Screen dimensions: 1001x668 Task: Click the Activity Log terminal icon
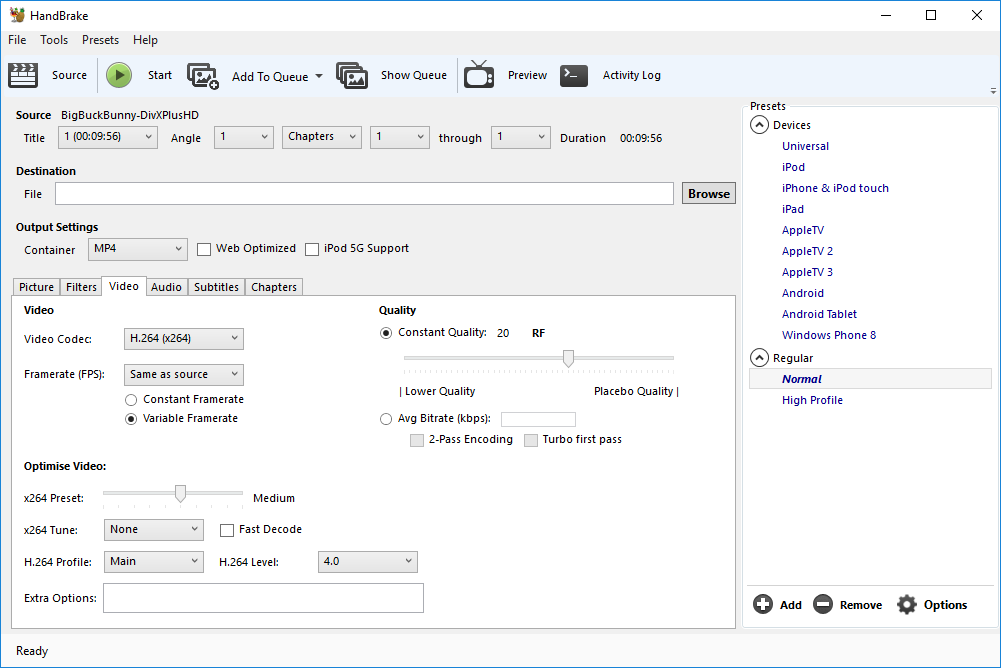point(574,75)
